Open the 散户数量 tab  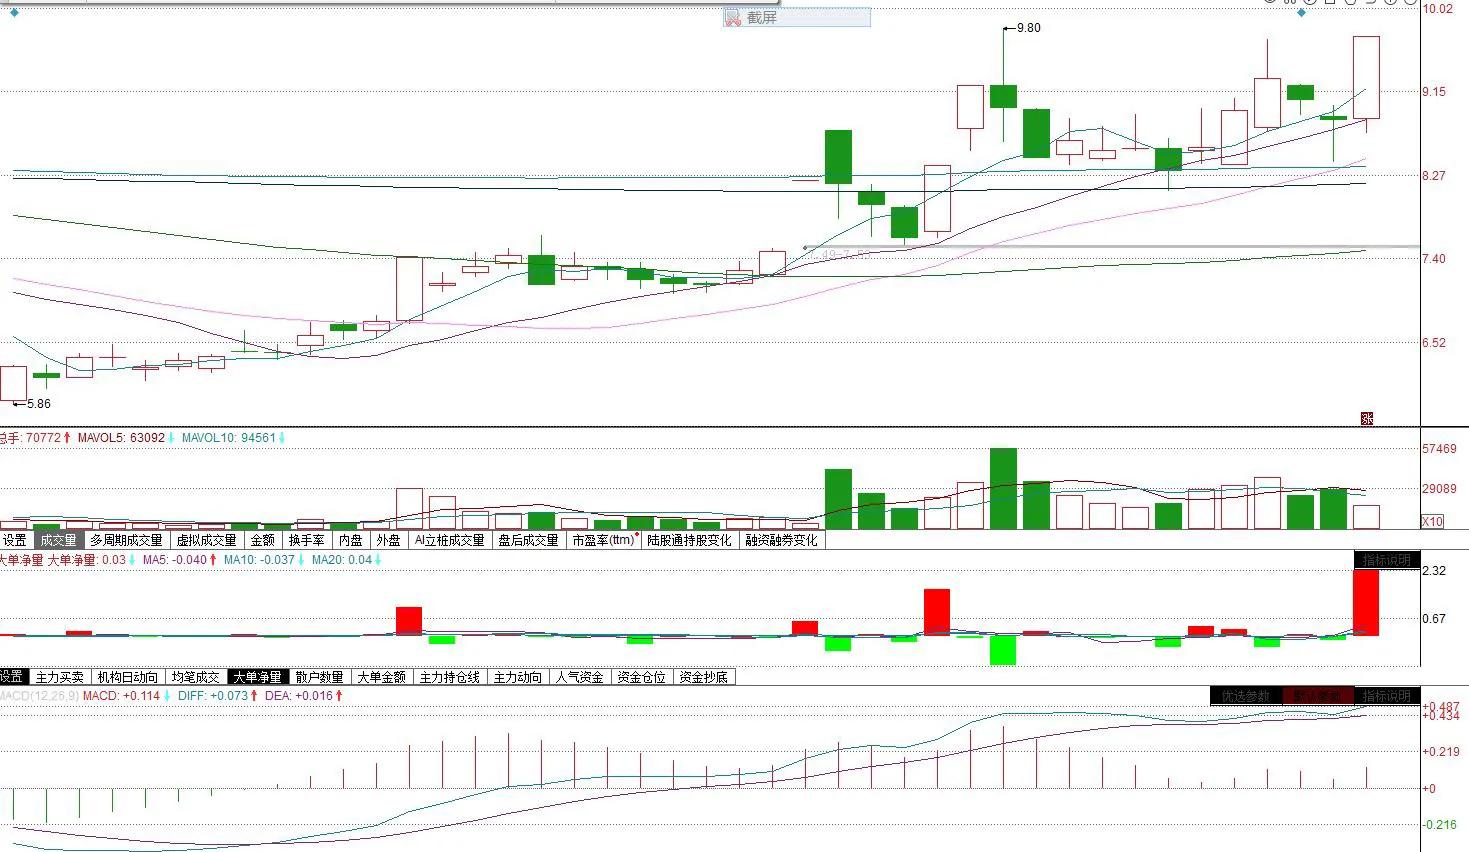click(x=320, y=677)
